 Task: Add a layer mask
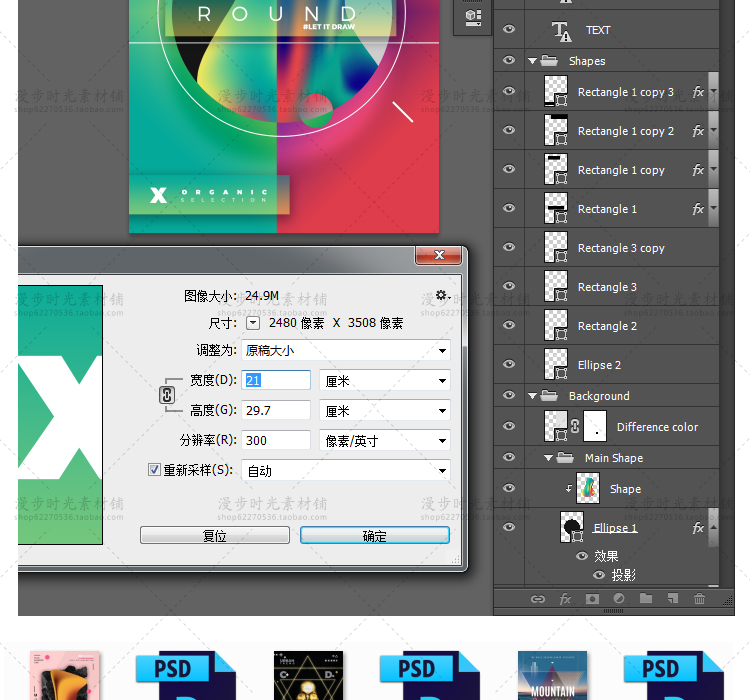click(592, 599)
